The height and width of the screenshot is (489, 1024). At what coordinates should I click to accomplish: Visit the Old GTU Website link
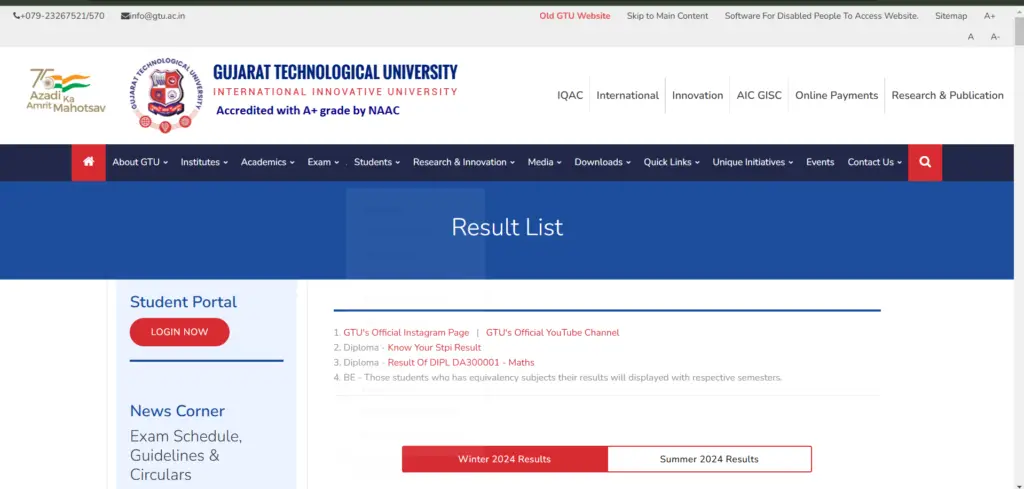coord(575,16)
